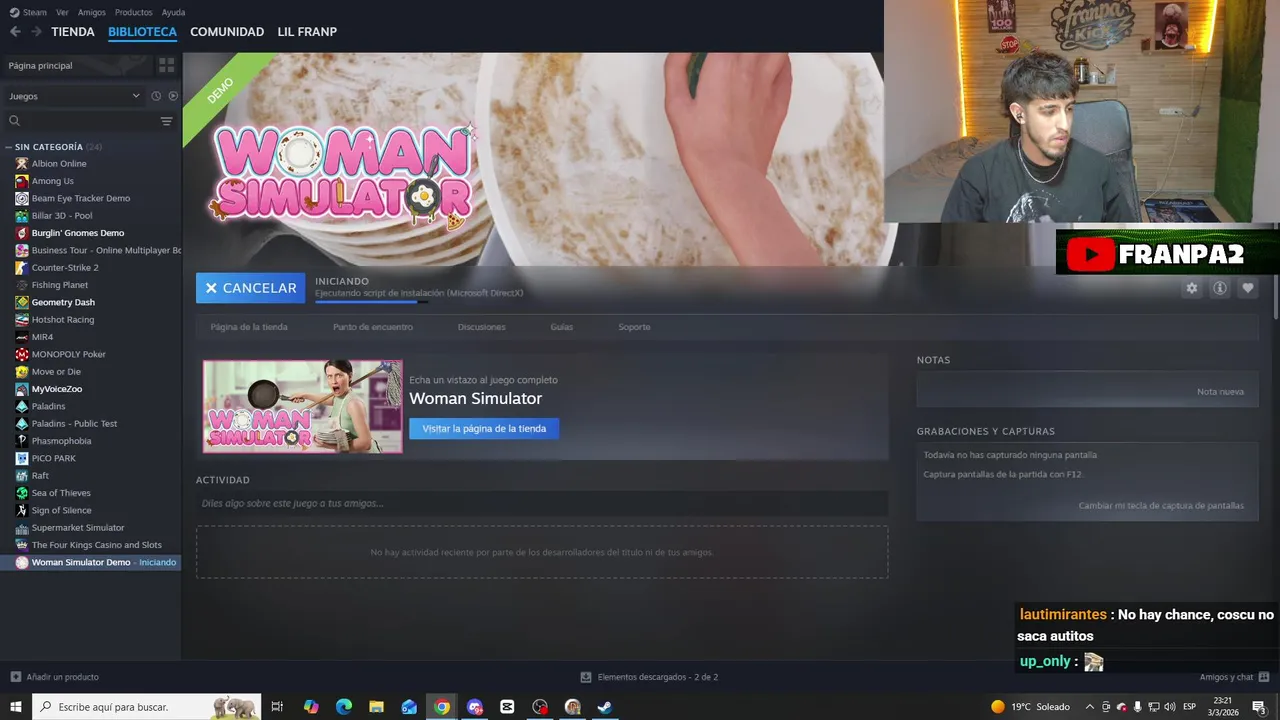Image resolution: width=1280 pixels, height=720 pixels.
Task: Open CapCut from the taskbar
Action: [x=507, y=707]
